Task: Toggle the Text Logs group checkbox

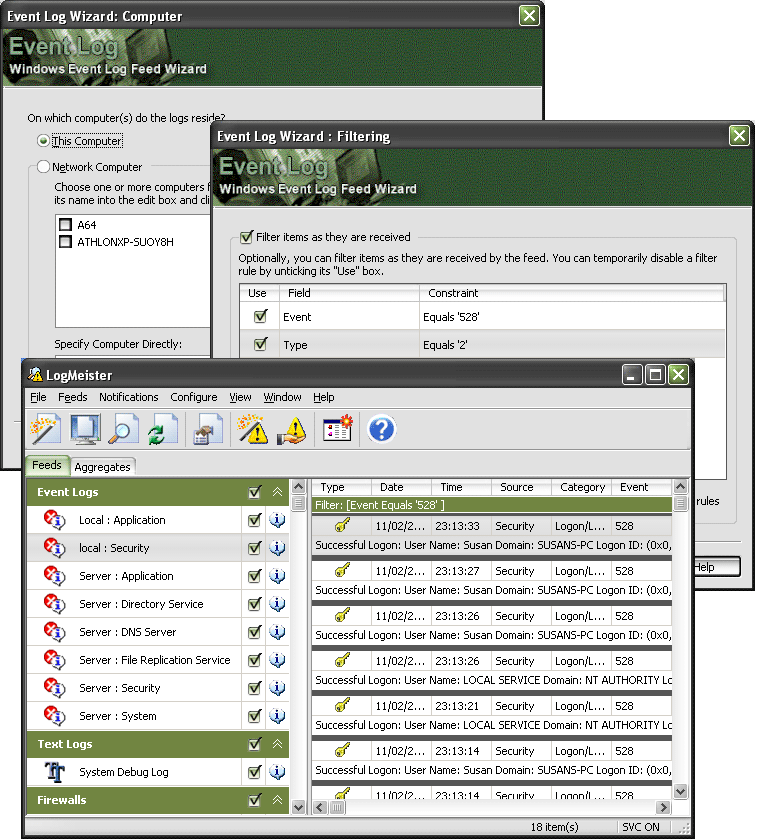Action: 255,744
